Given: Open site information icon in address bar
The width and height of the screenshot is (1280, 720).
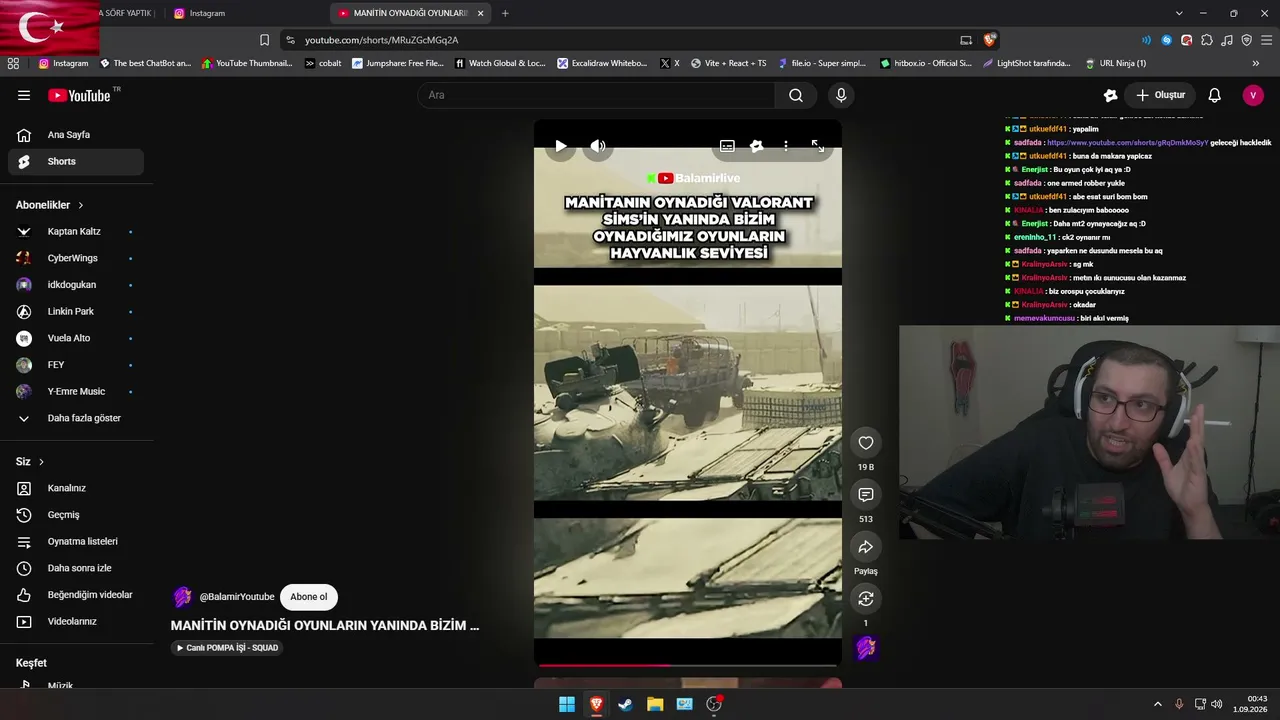Looking at the screenshot, I should click(290, 40).
